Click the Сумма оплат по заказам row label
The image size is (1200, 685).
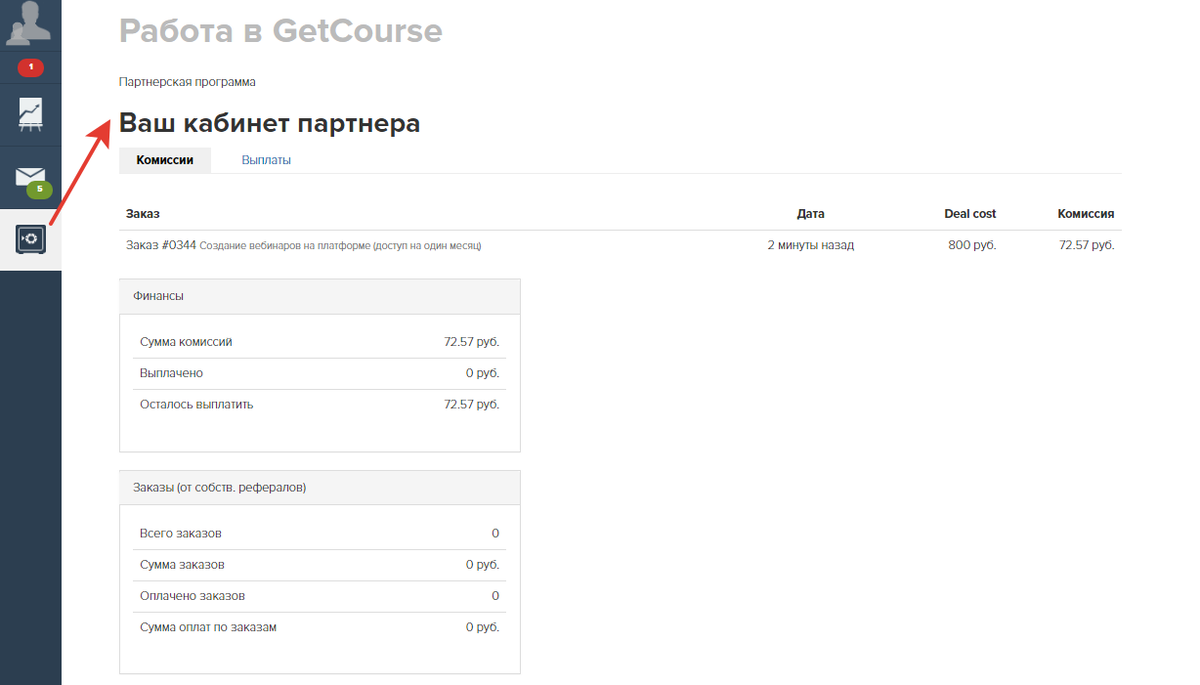click(x=208, y=628)
